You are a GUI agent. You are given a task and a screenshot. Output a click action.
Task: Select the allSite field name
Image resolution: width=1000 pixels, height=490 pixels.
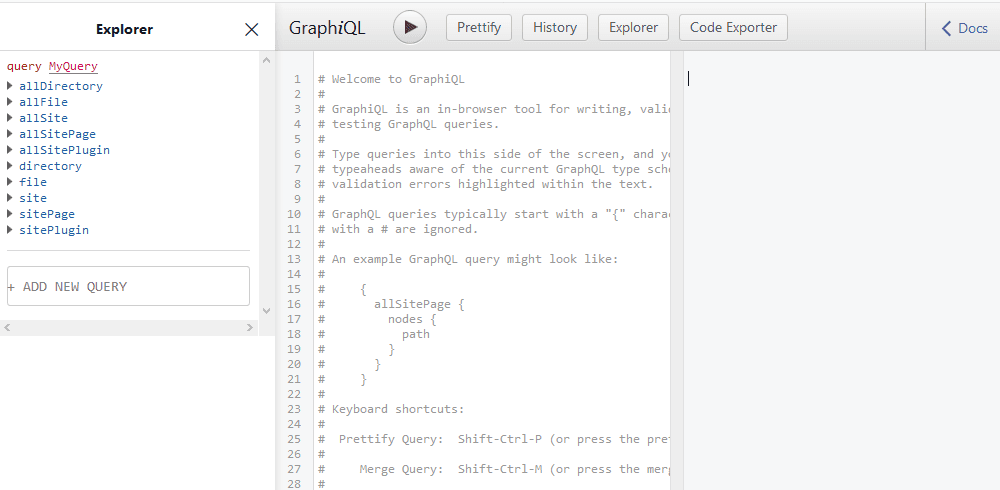(43, 118)
